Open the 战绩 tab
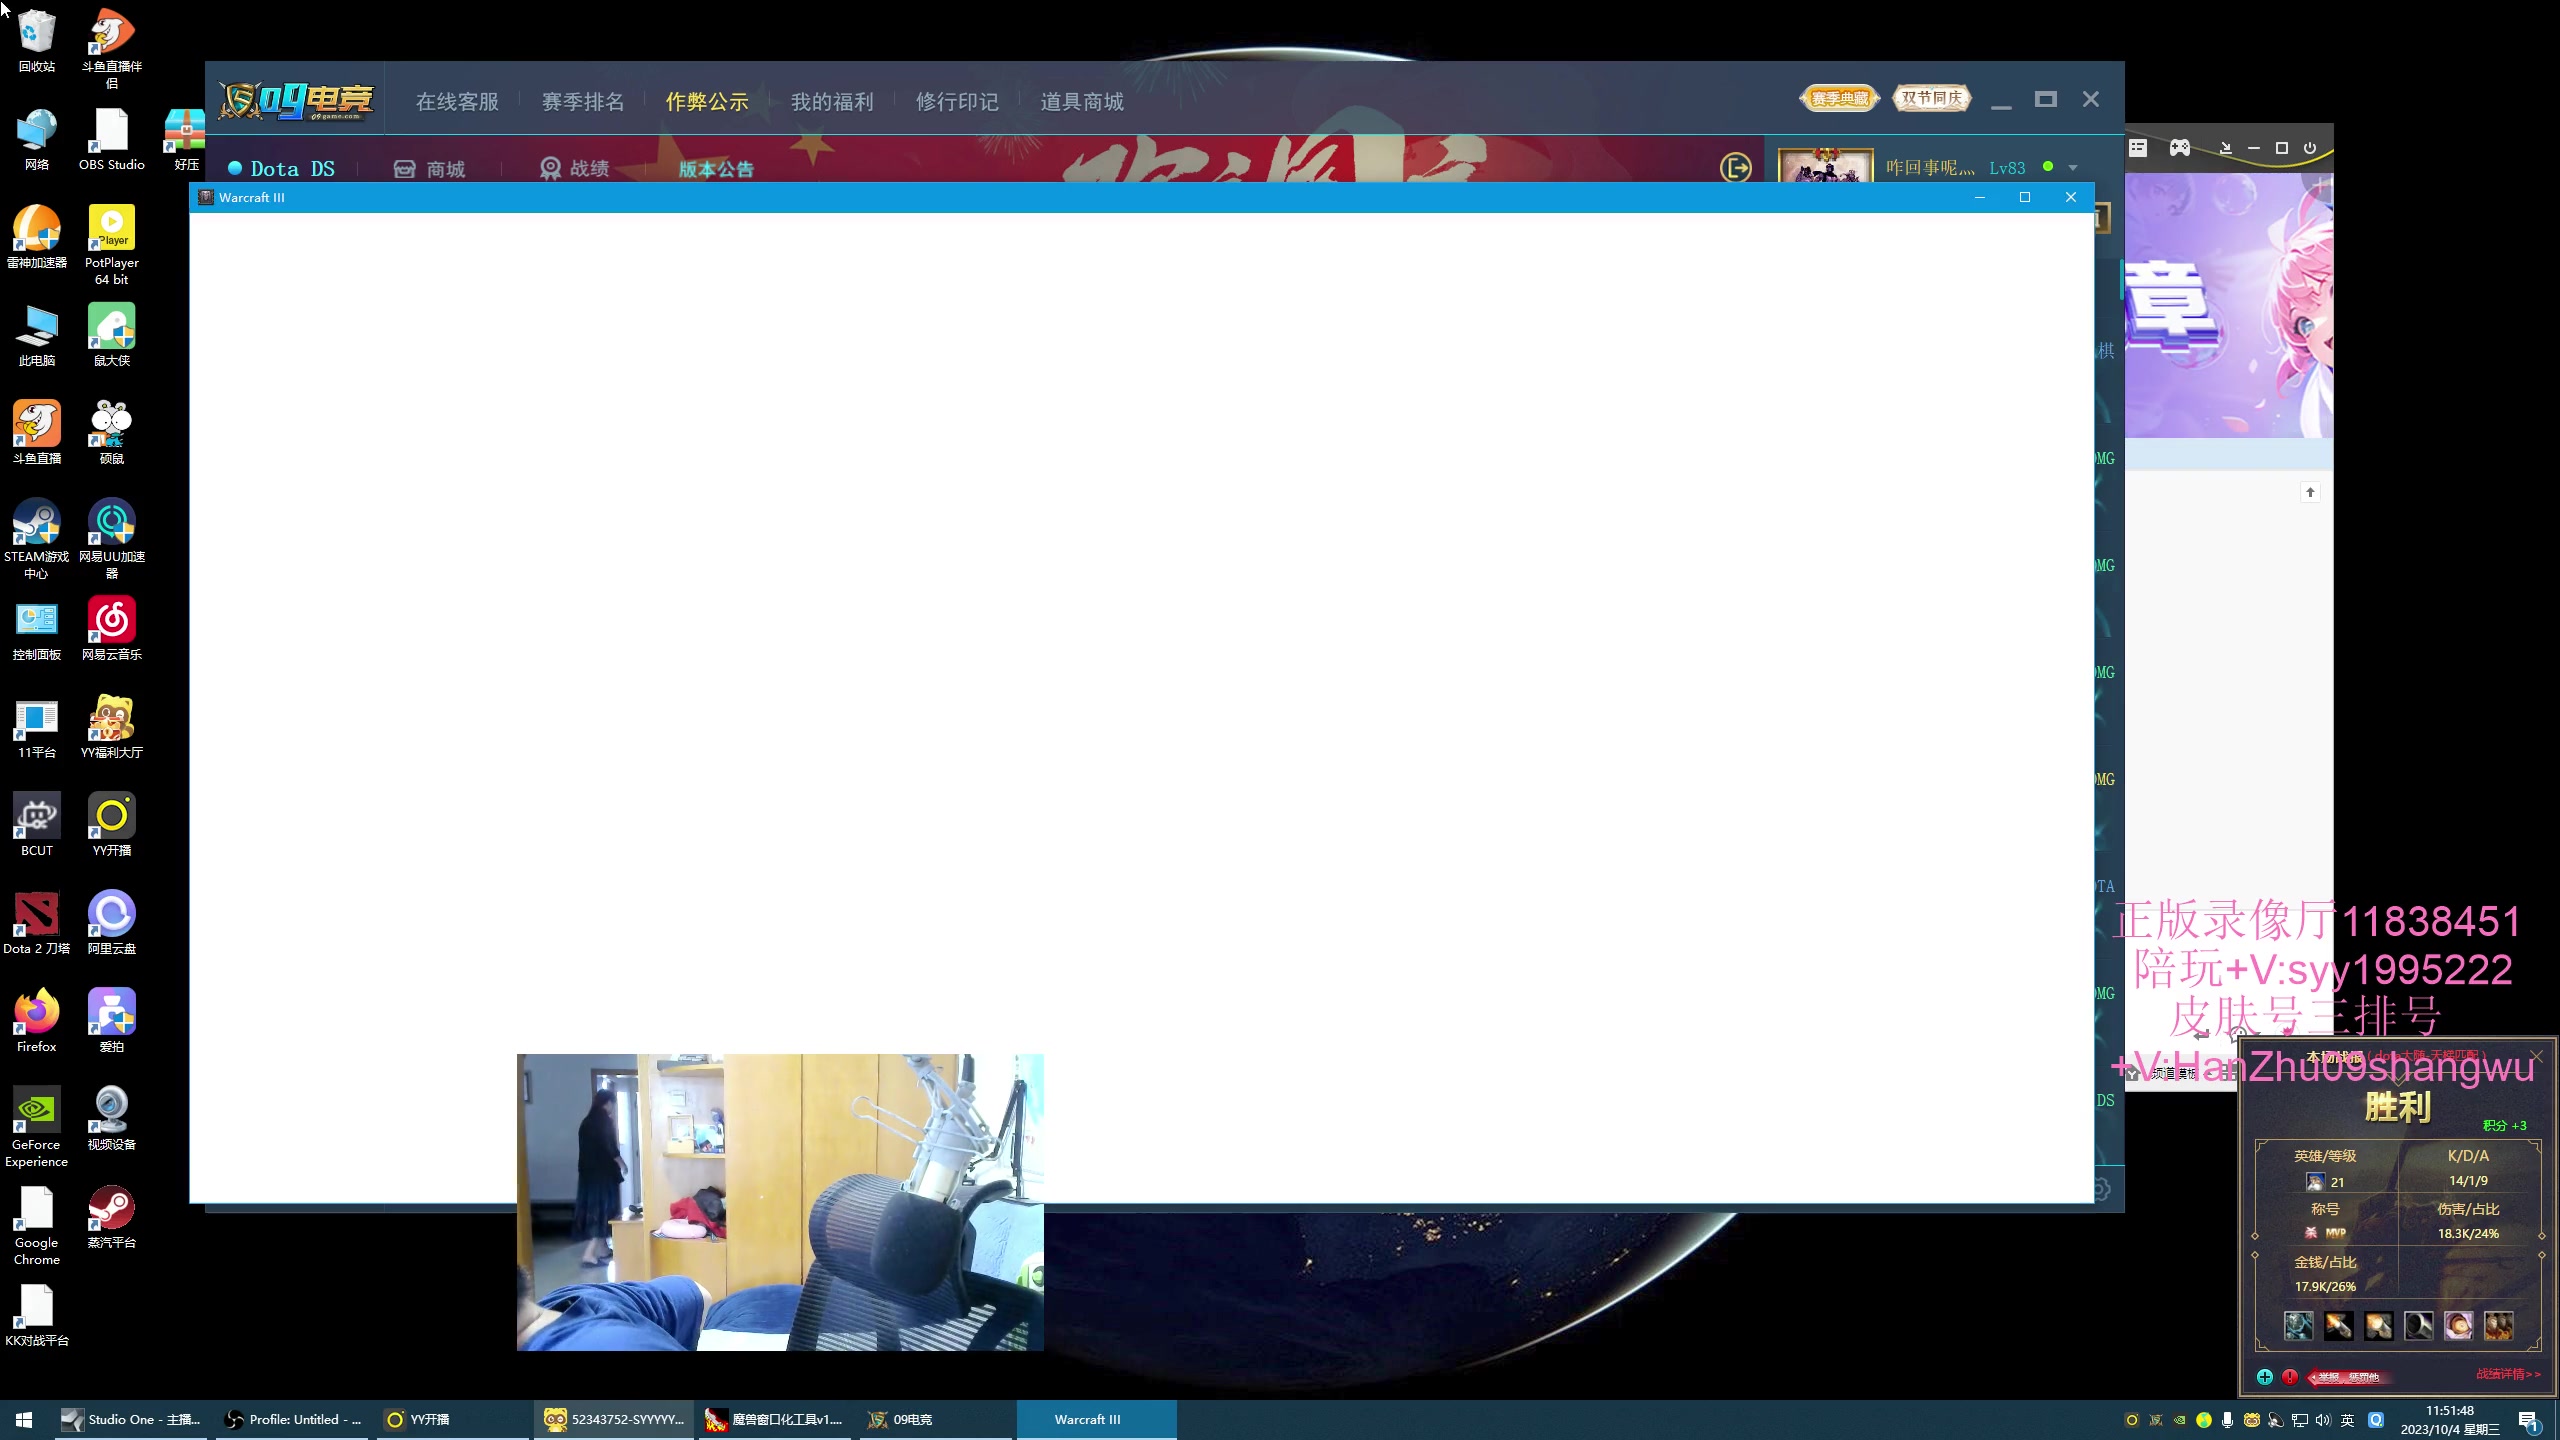 [575, 168]
